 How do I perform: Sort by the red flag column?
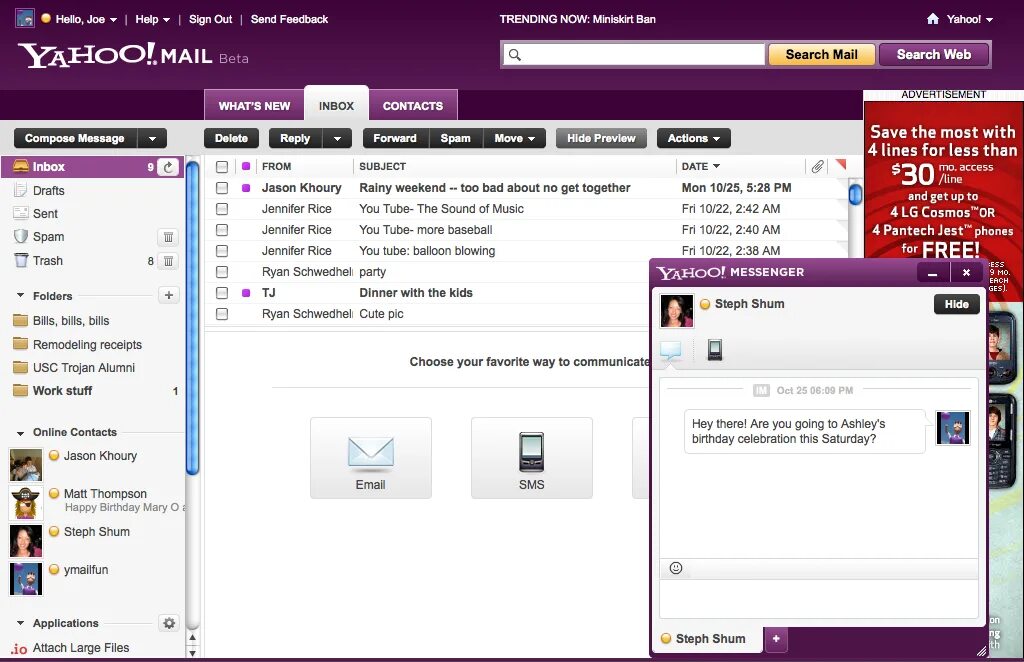(x=840, y=165)
